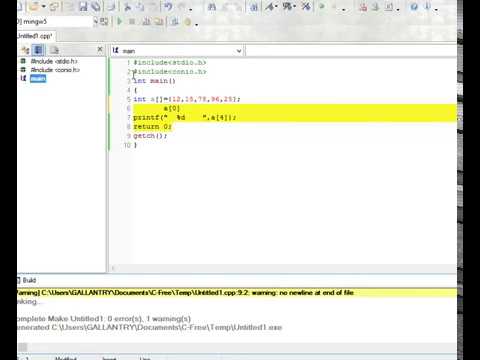Viewport: 480px width, 360px height.
Task: Click the int main() code line
Action: (x=154, y=81)
